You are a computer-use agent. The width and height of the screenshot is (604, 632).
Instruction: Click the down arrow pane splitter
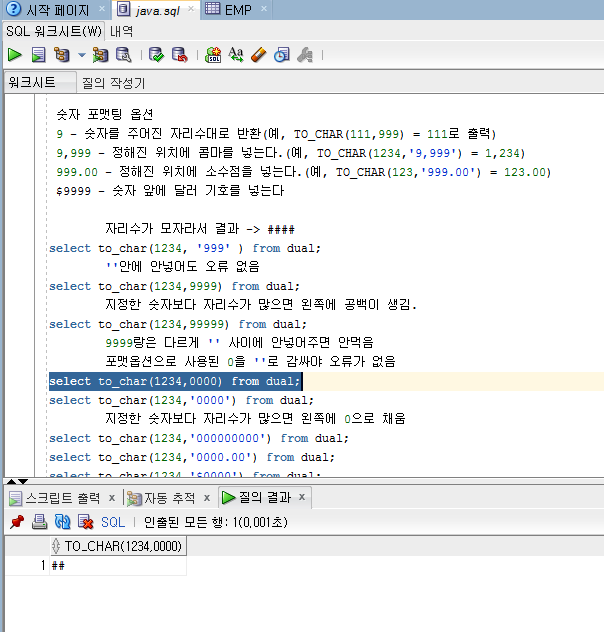(23, 482)
